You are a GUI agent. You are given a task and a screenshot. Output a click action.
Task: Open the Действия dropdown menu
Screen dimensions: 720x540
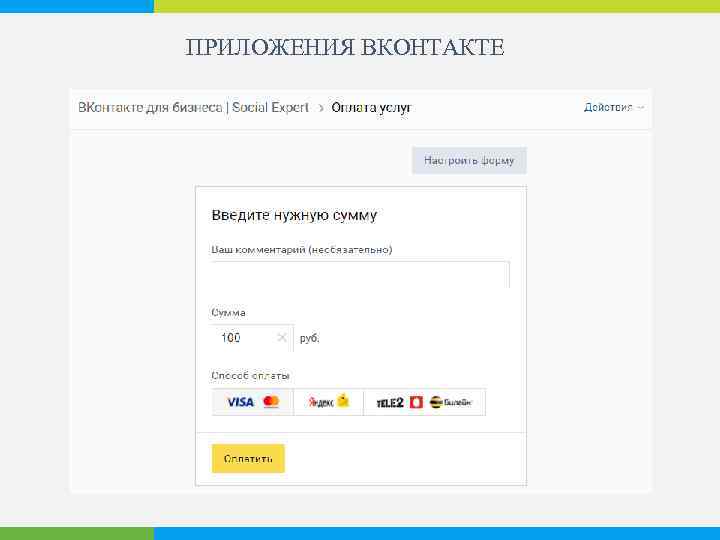pos(614,107)
